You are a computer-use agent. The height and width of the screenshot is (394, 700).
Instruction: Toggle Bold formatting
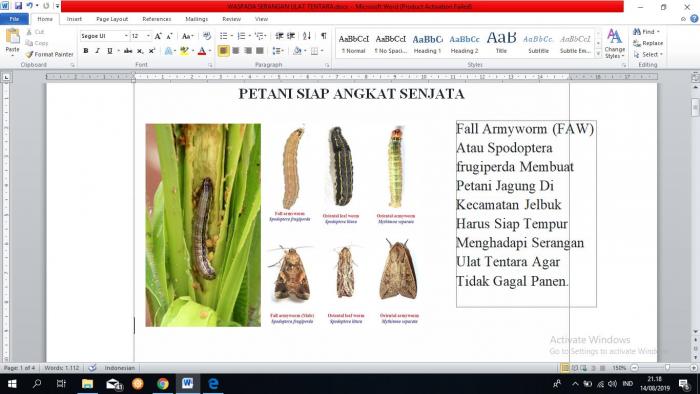86,51
